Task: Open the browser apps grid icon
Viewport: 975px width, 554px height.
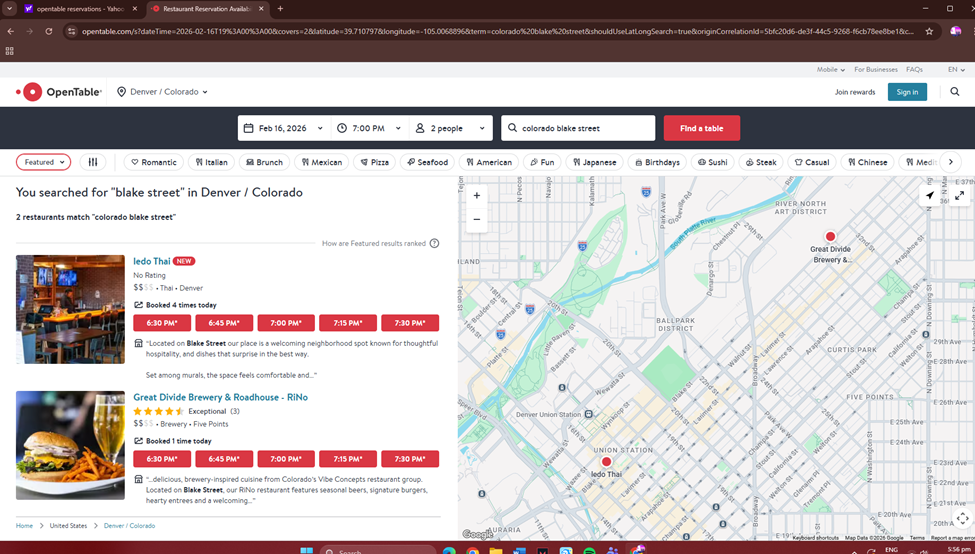Action: click(9, 51)
